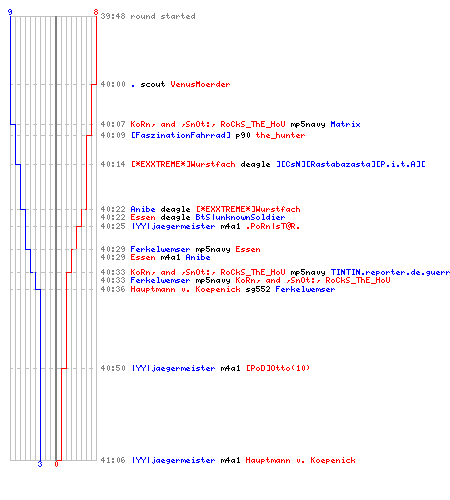
Task: Select the blue player name at 40:14
Action: [x=351, y=164]
